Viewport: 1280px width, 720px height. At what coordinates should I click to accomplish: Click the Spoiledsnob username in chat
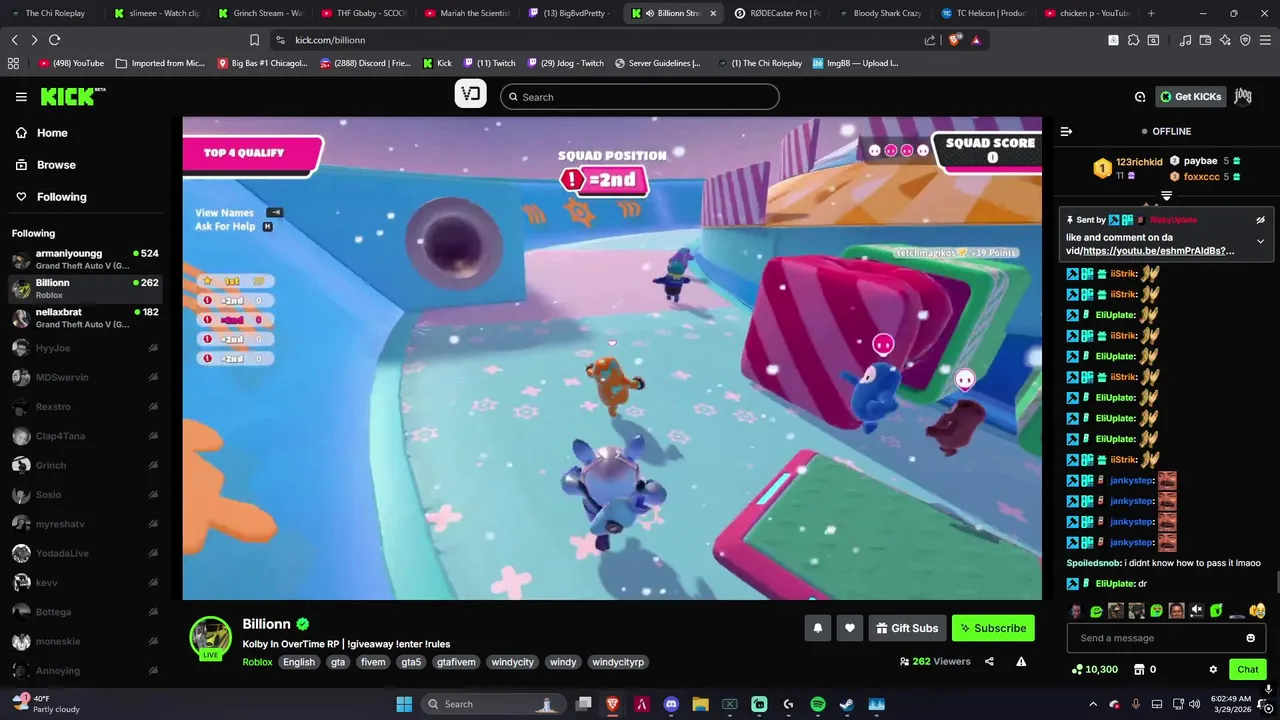click(1094, 563)
